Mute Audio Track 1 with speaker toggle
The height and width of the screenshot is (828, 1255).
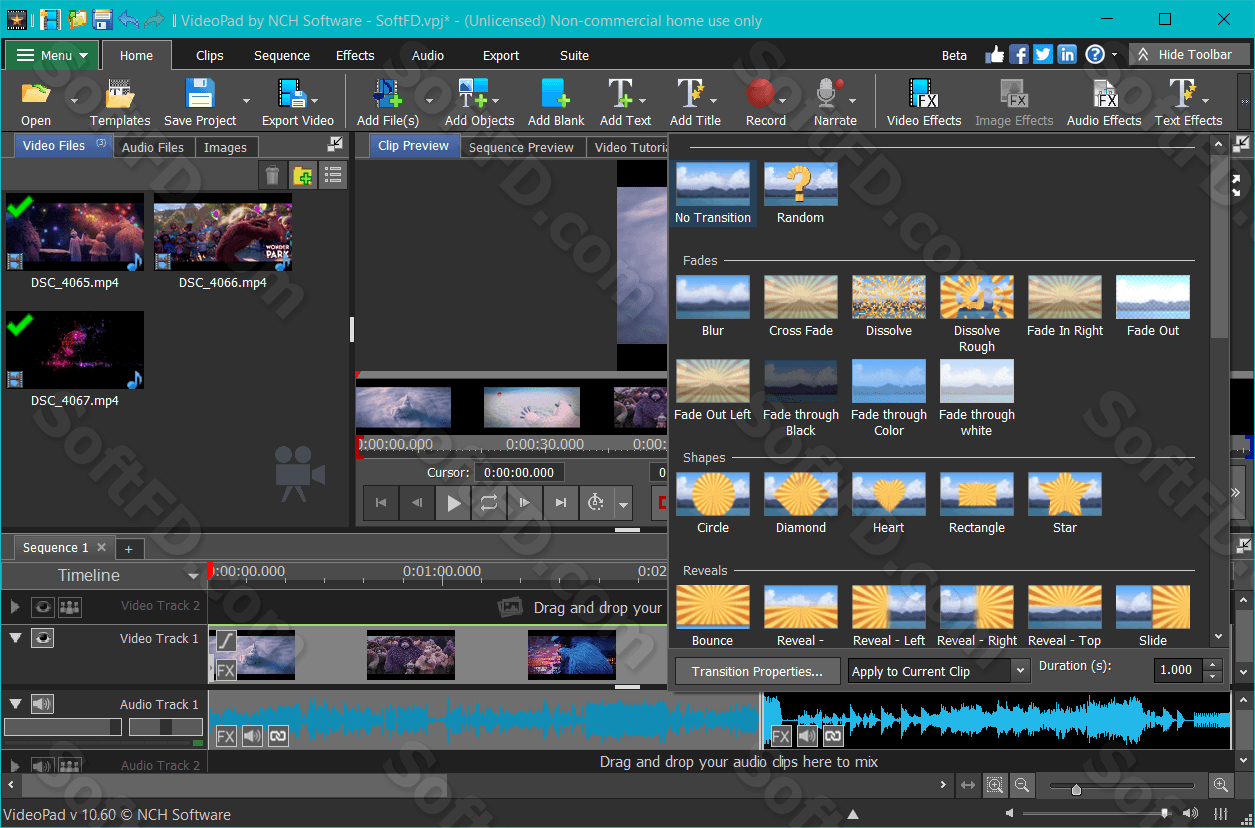tap(42, 704)
